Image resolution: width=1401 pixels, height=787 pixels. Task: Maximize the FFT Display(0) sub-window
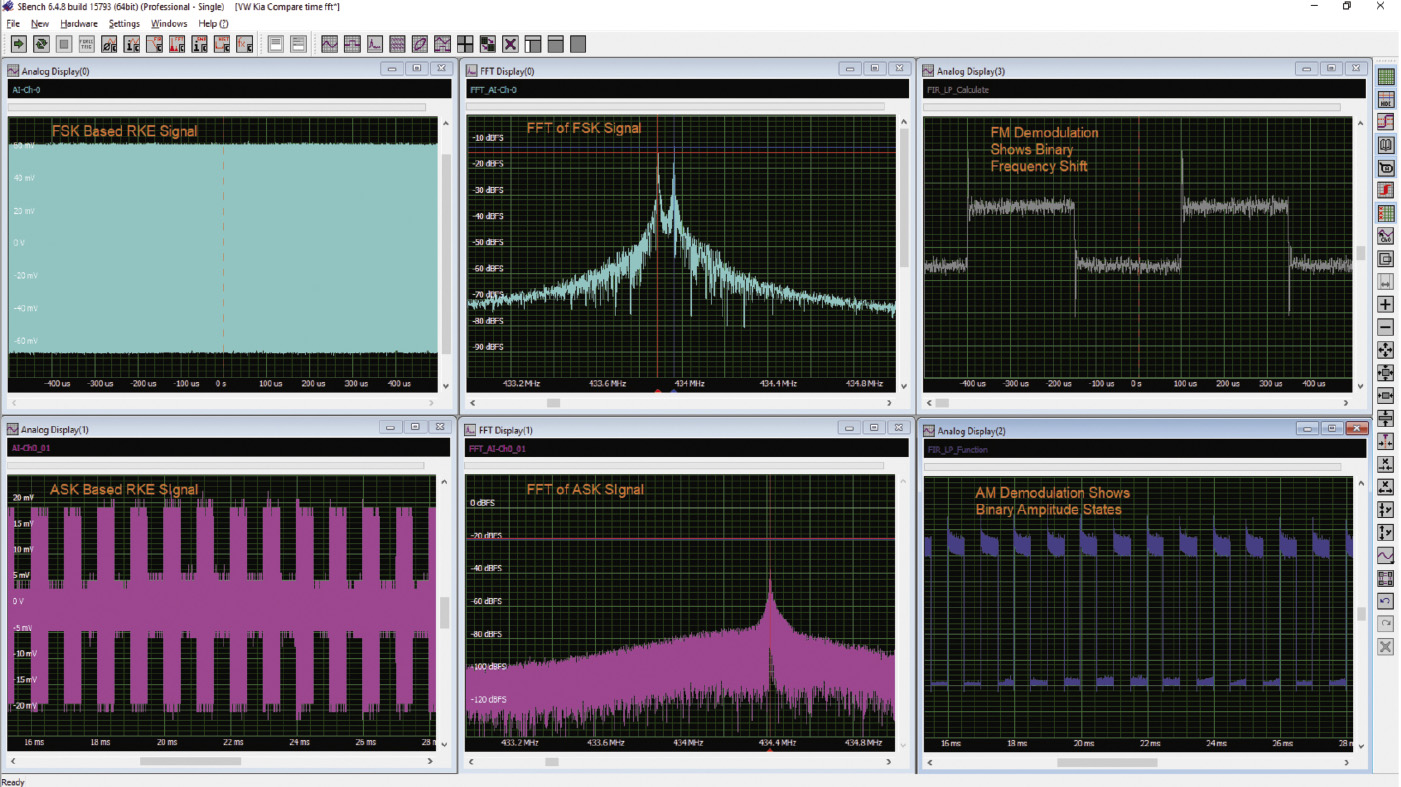[874, 69]
